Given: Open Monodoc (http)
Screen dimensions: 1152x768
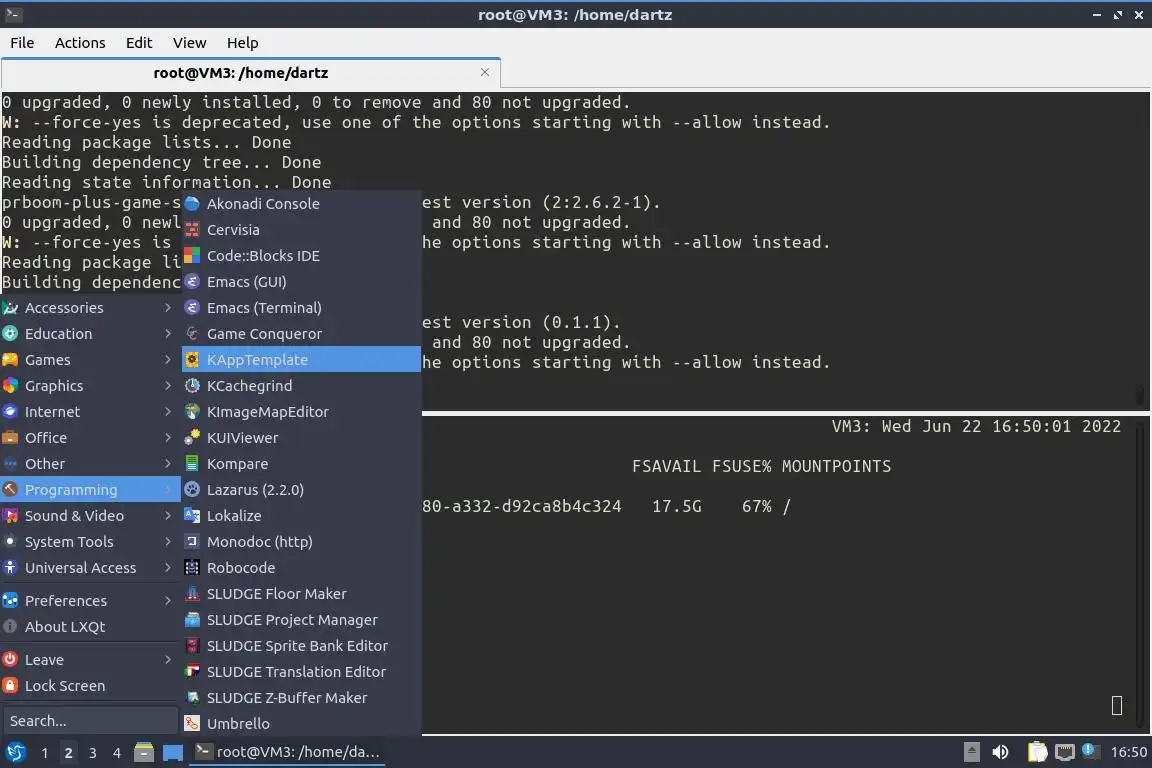Looking at the screenshot, I should [301, 542].
